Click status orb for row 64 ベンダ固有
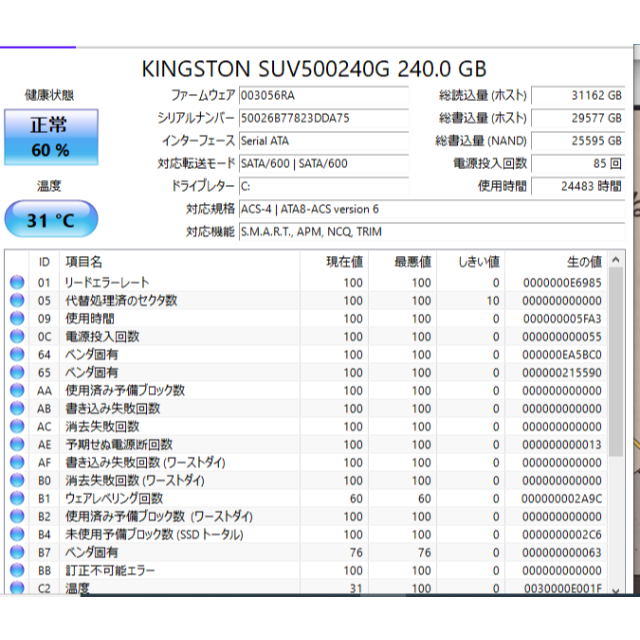The height and width of the screenshot is (640, 640). 17,354
